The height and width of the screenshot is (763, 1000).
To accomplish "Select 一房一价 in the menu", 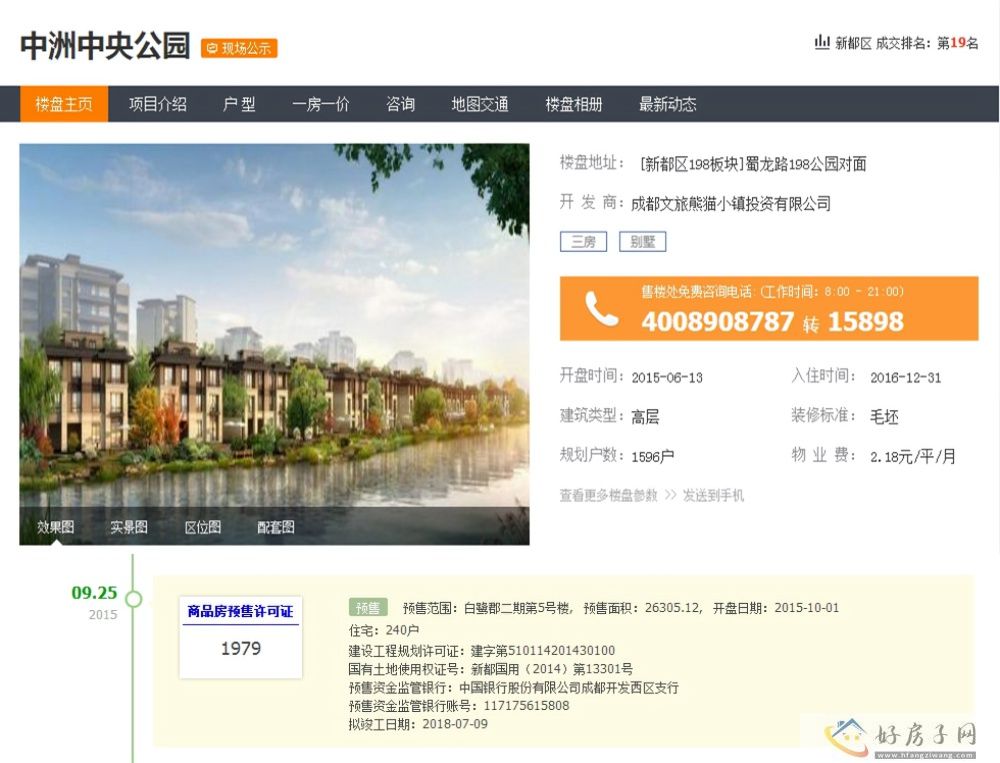I will point(320,104).
